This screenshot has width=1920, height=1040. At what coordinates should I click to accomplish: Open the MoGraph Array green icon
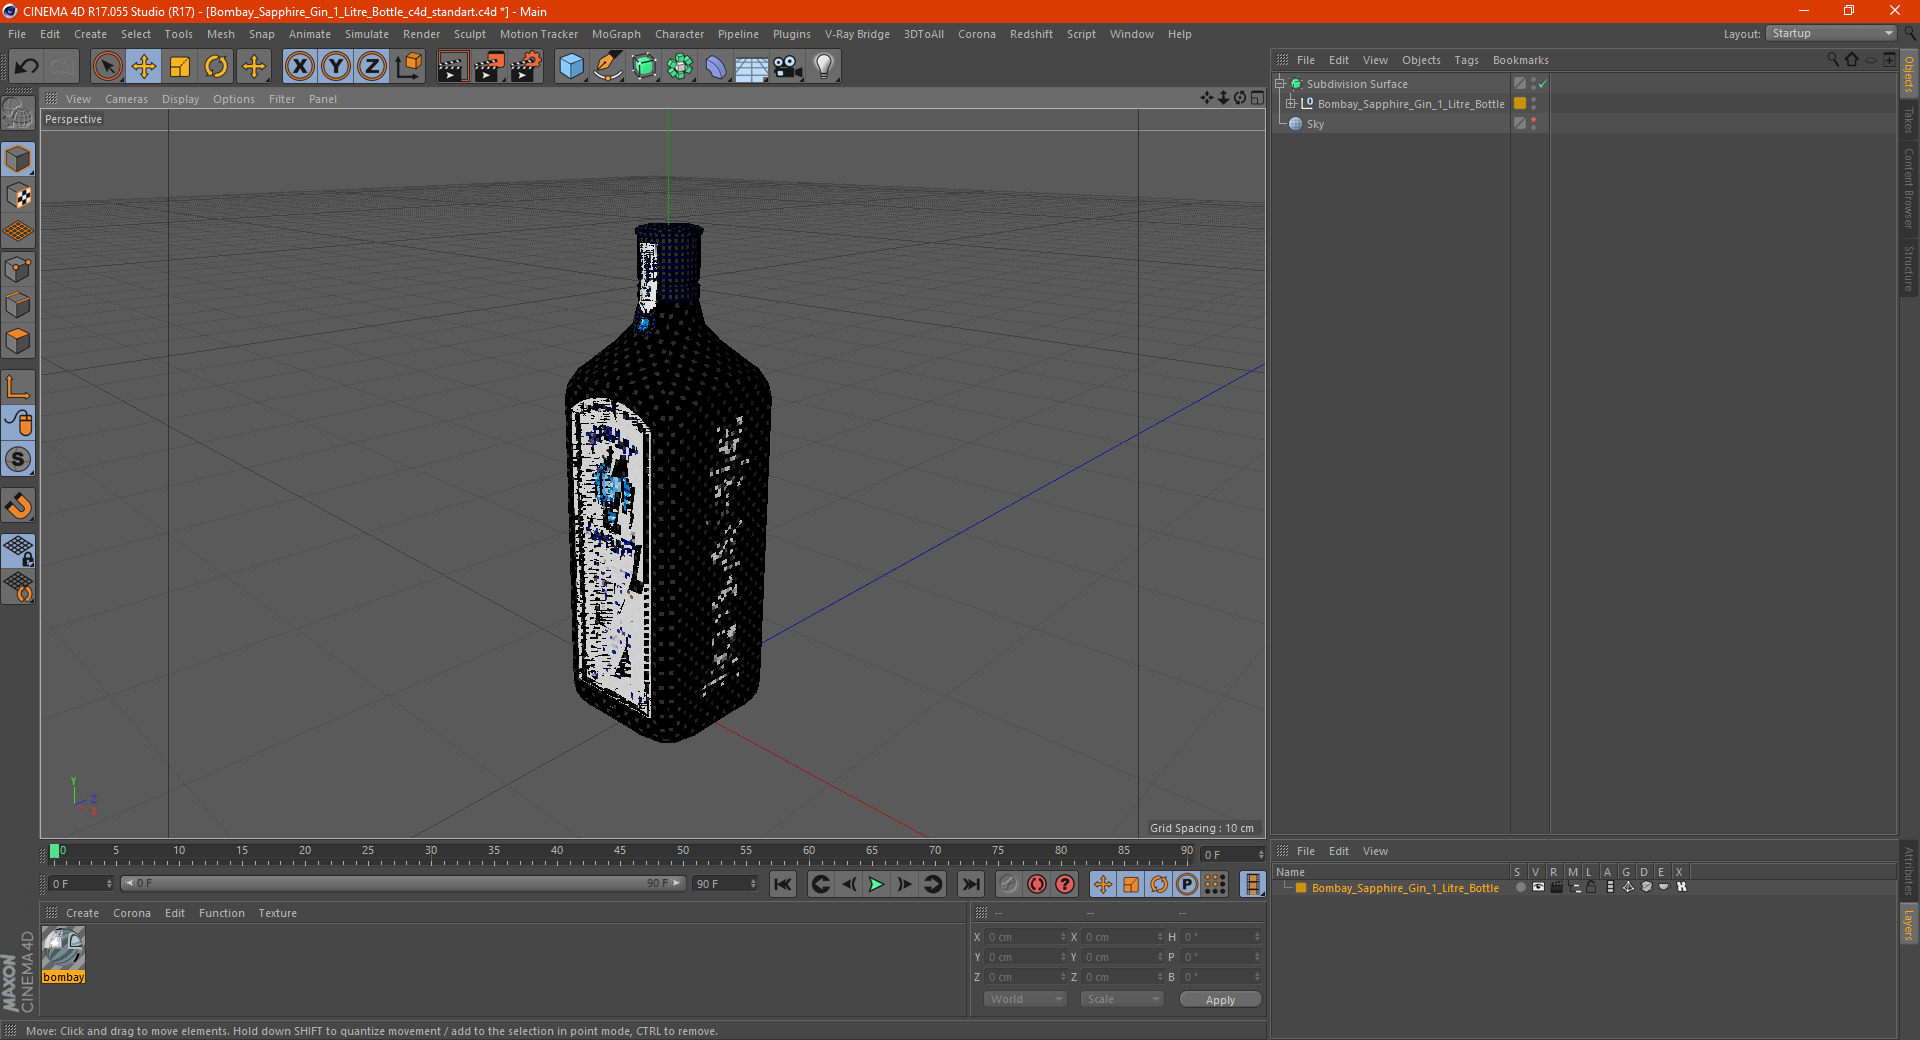tap(680, 67)
